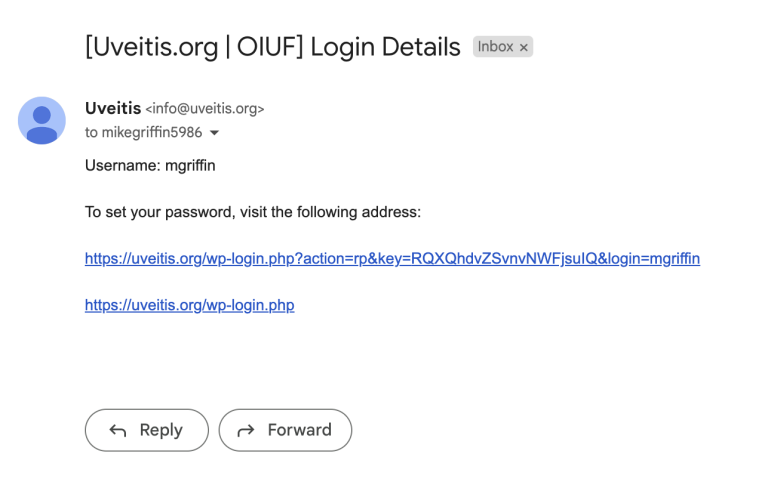Click the 'Username:' label in the body
This screenshot has width=768, height=494.
[x=122, y=166]
